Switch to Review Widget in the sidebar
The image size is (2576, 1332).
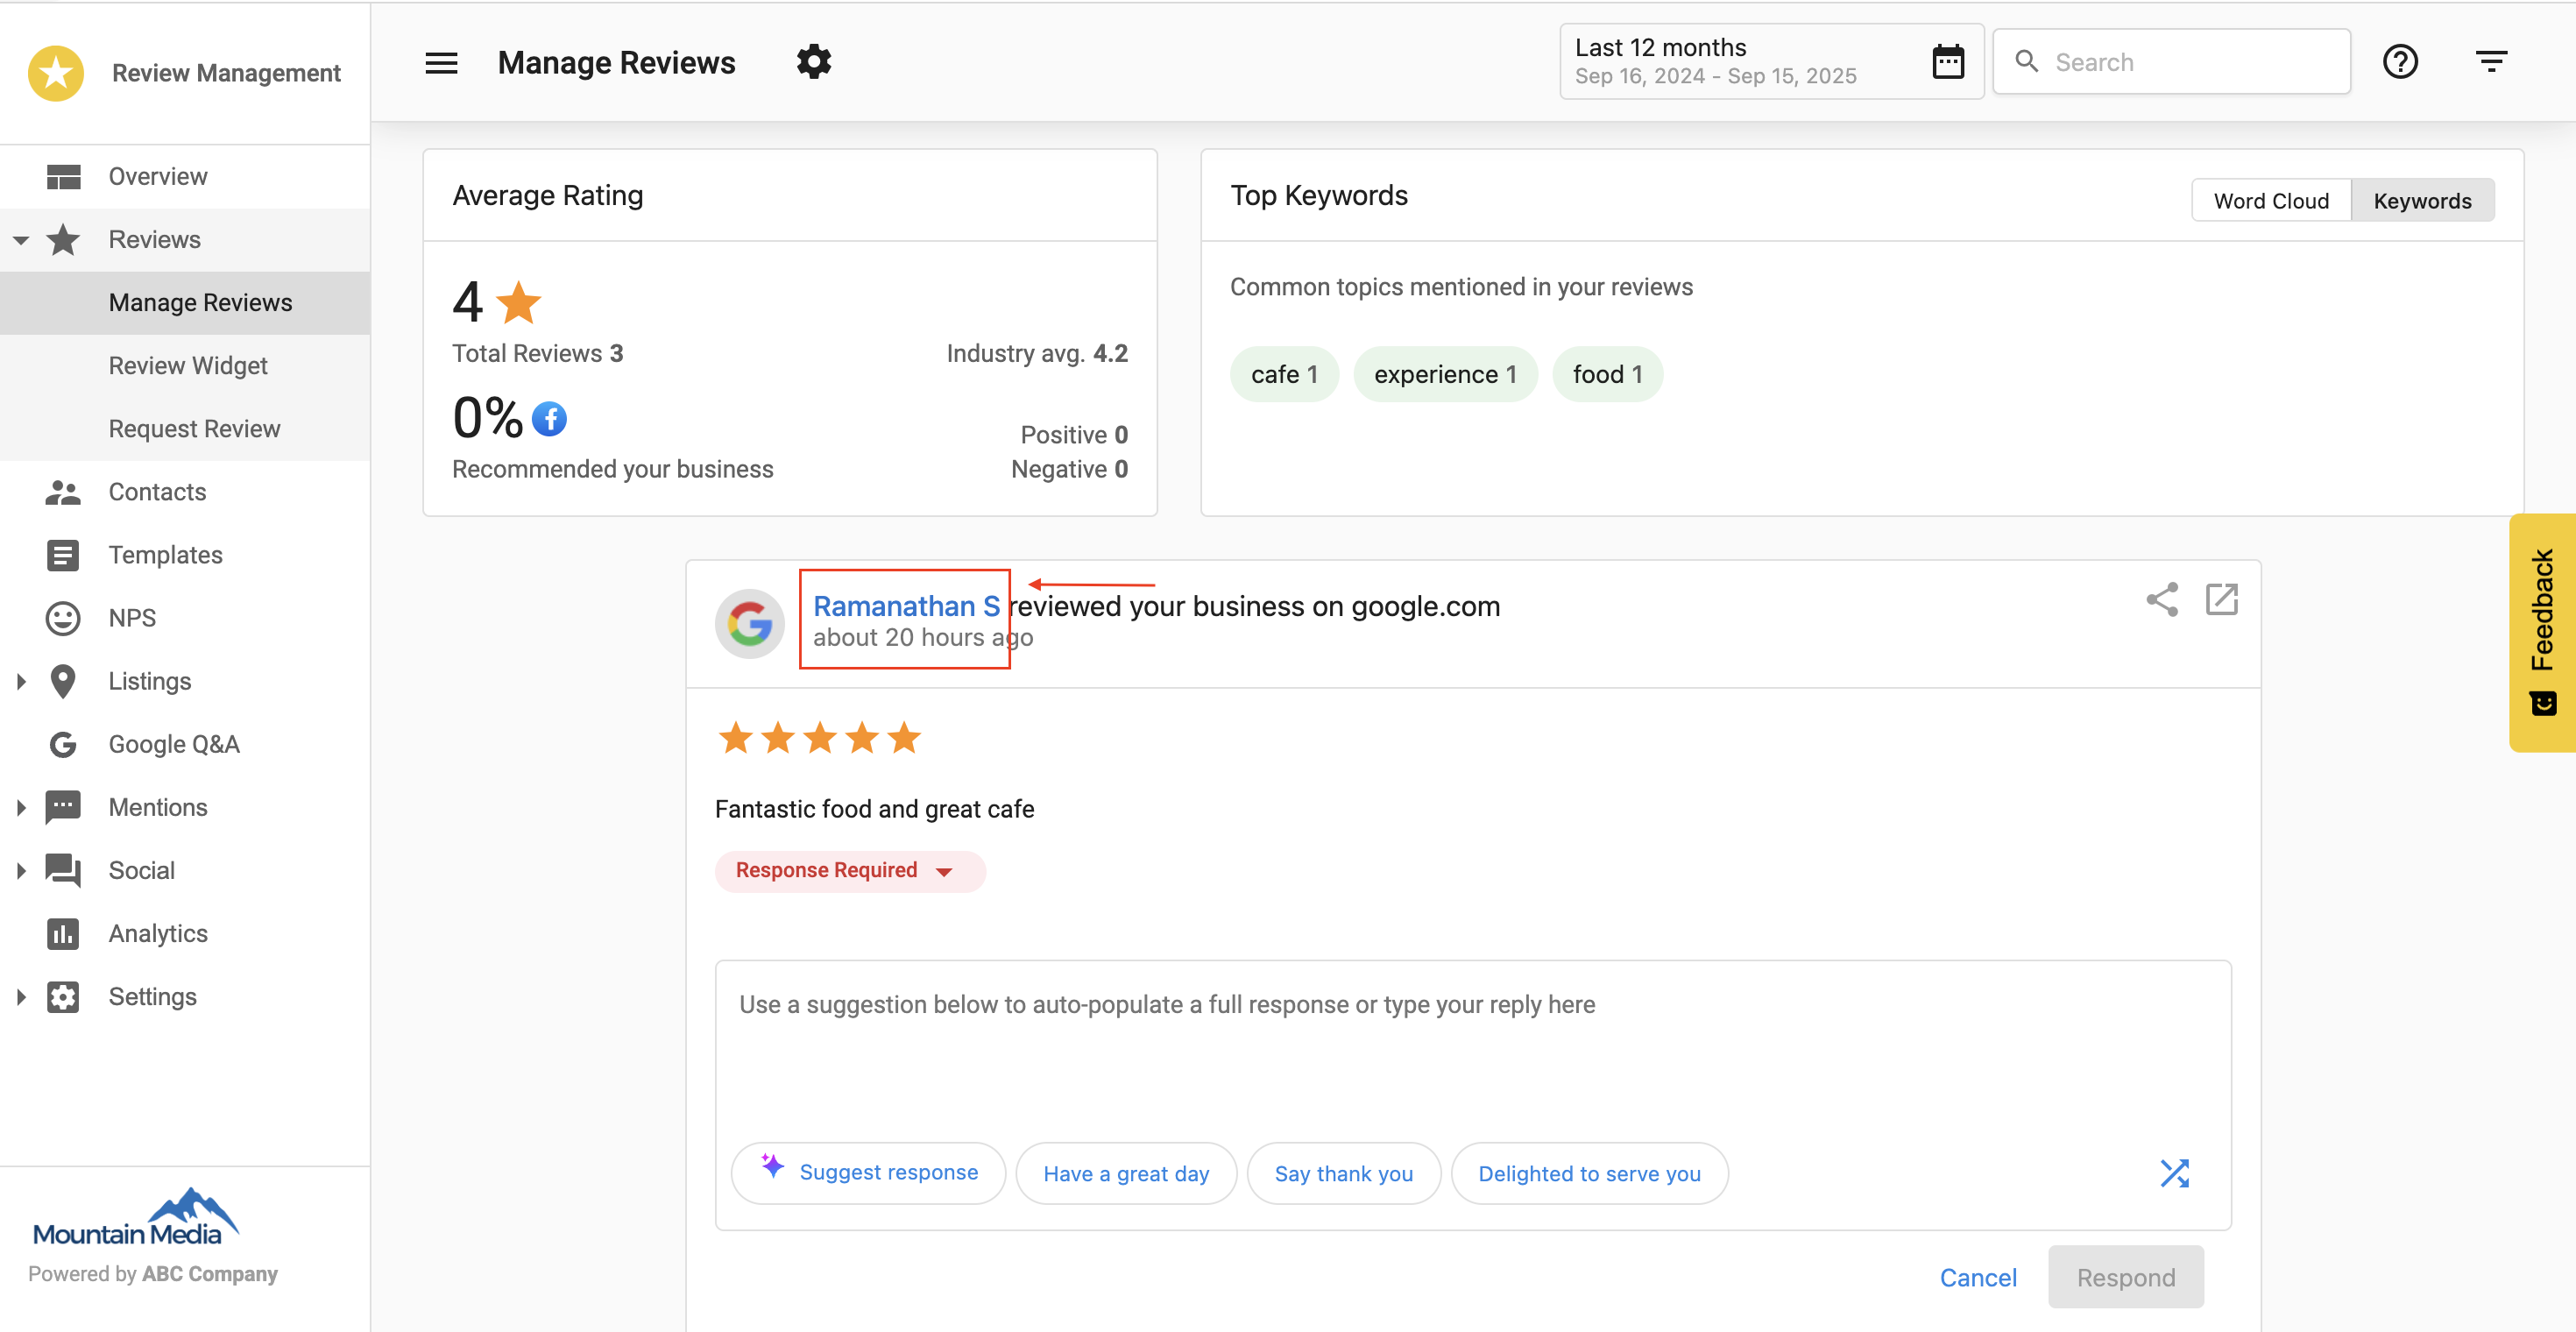tap(188, 365)
